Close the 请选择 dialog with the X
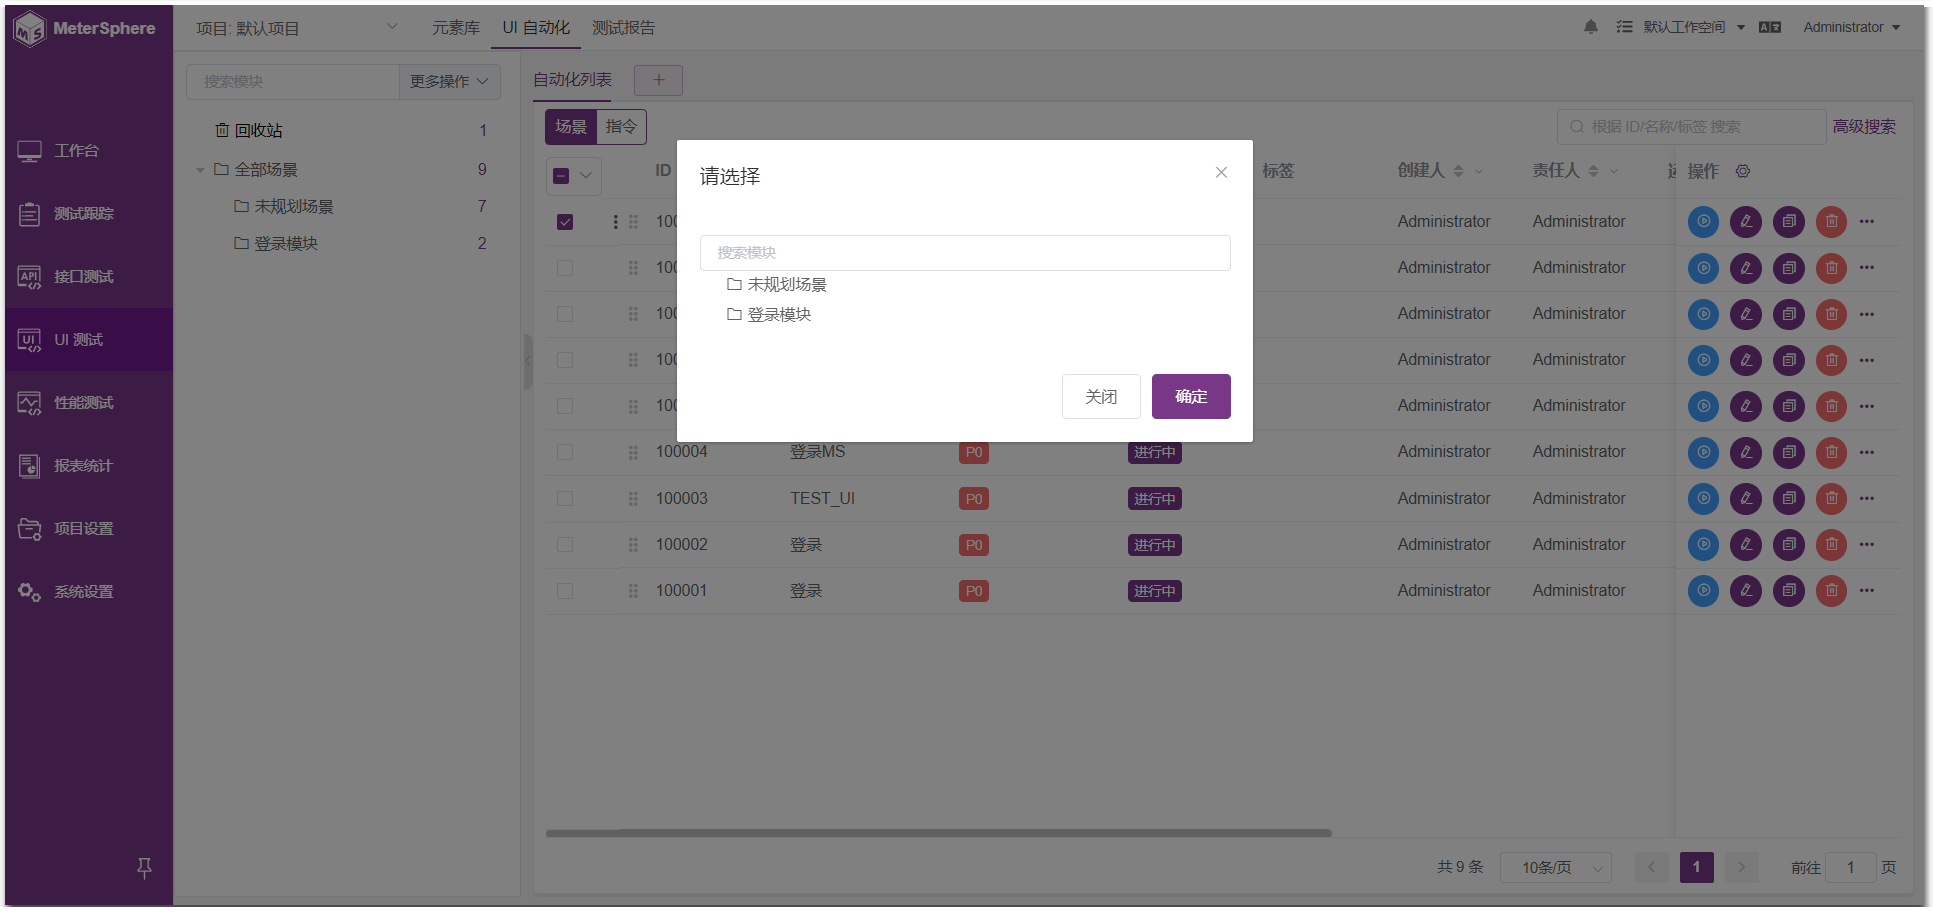This screenshot has width=1933, height=914. pyautogui.click(x=1221, y=172)
